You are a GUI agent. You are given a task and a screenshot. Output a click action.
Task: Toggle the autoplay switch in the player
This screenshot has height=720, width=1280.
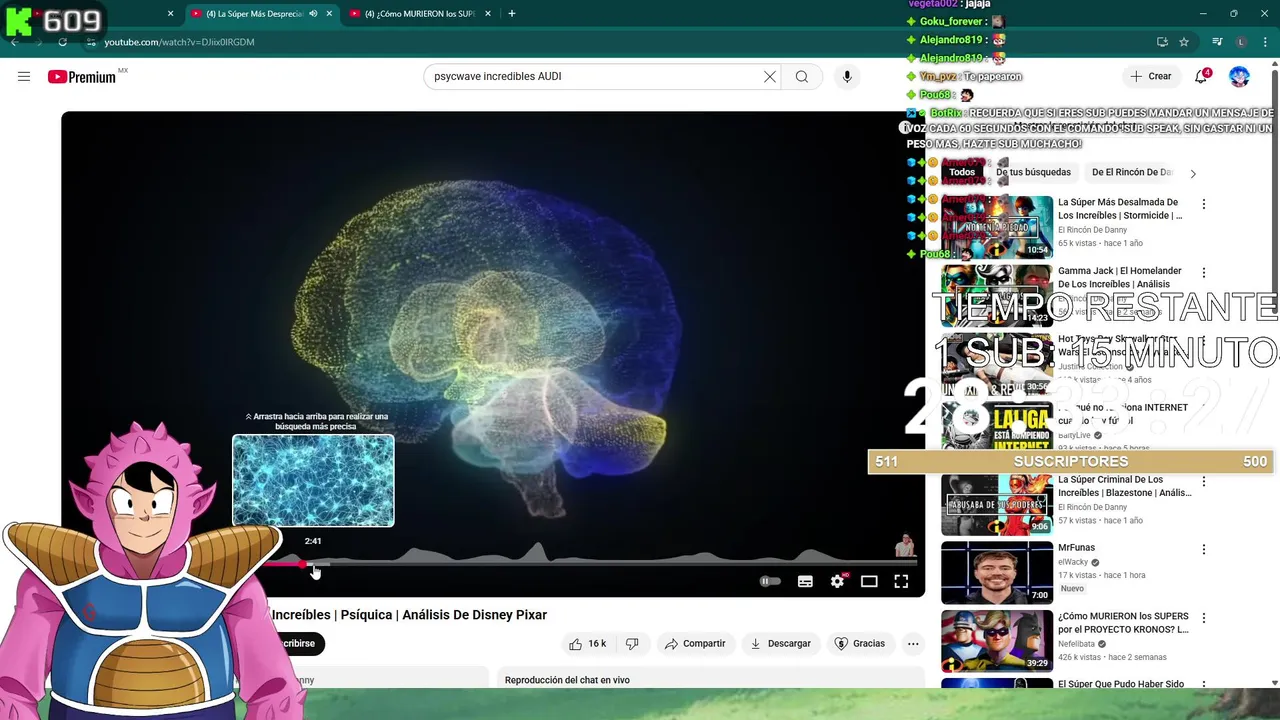click(770, 581)
